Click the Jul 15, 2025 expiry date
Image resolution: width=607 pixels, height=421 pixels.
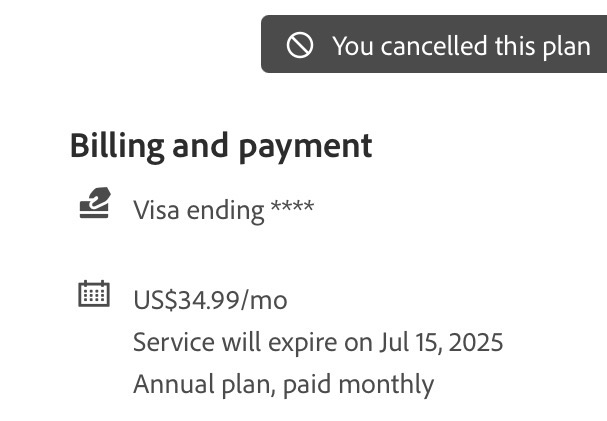441,343
